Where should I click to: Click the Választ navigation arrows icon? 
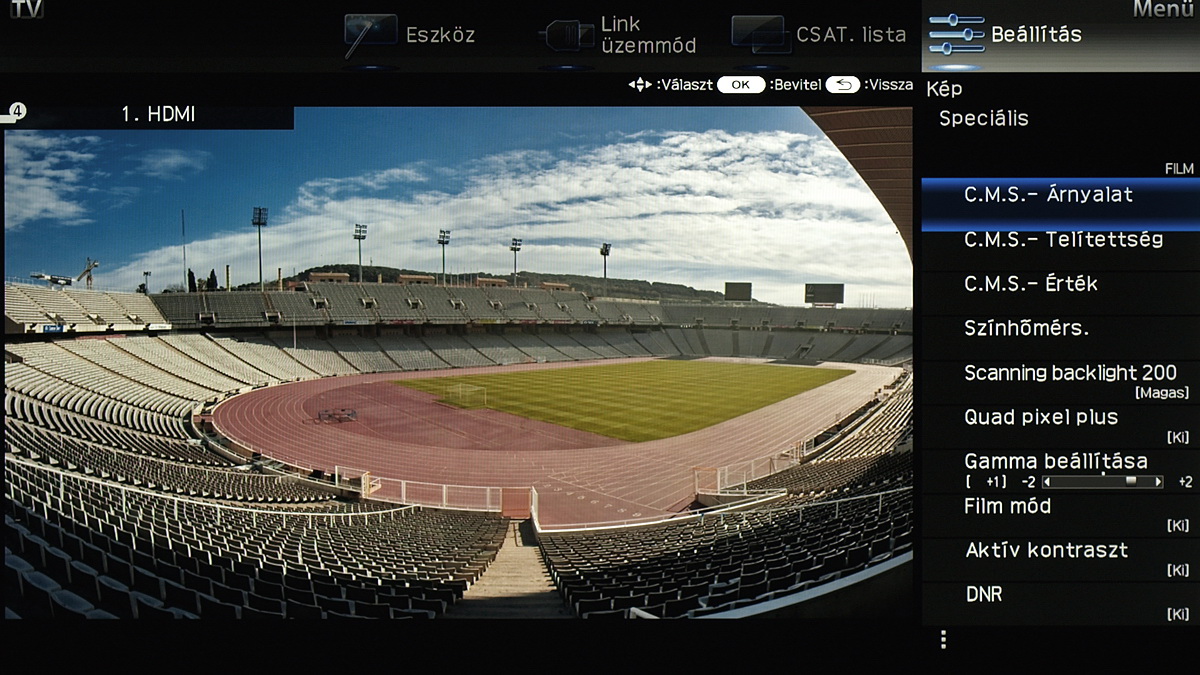640,85
